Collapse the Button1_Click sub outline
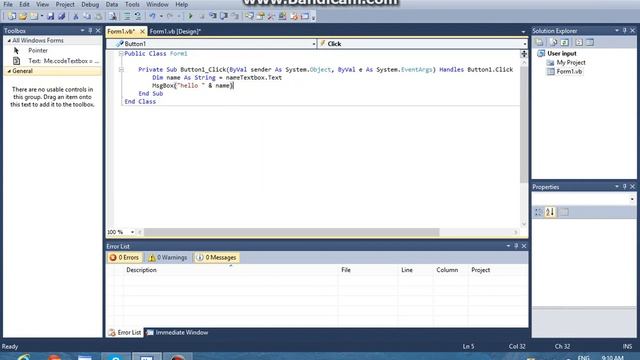This screenshot has width=640, height=360. 121,69
